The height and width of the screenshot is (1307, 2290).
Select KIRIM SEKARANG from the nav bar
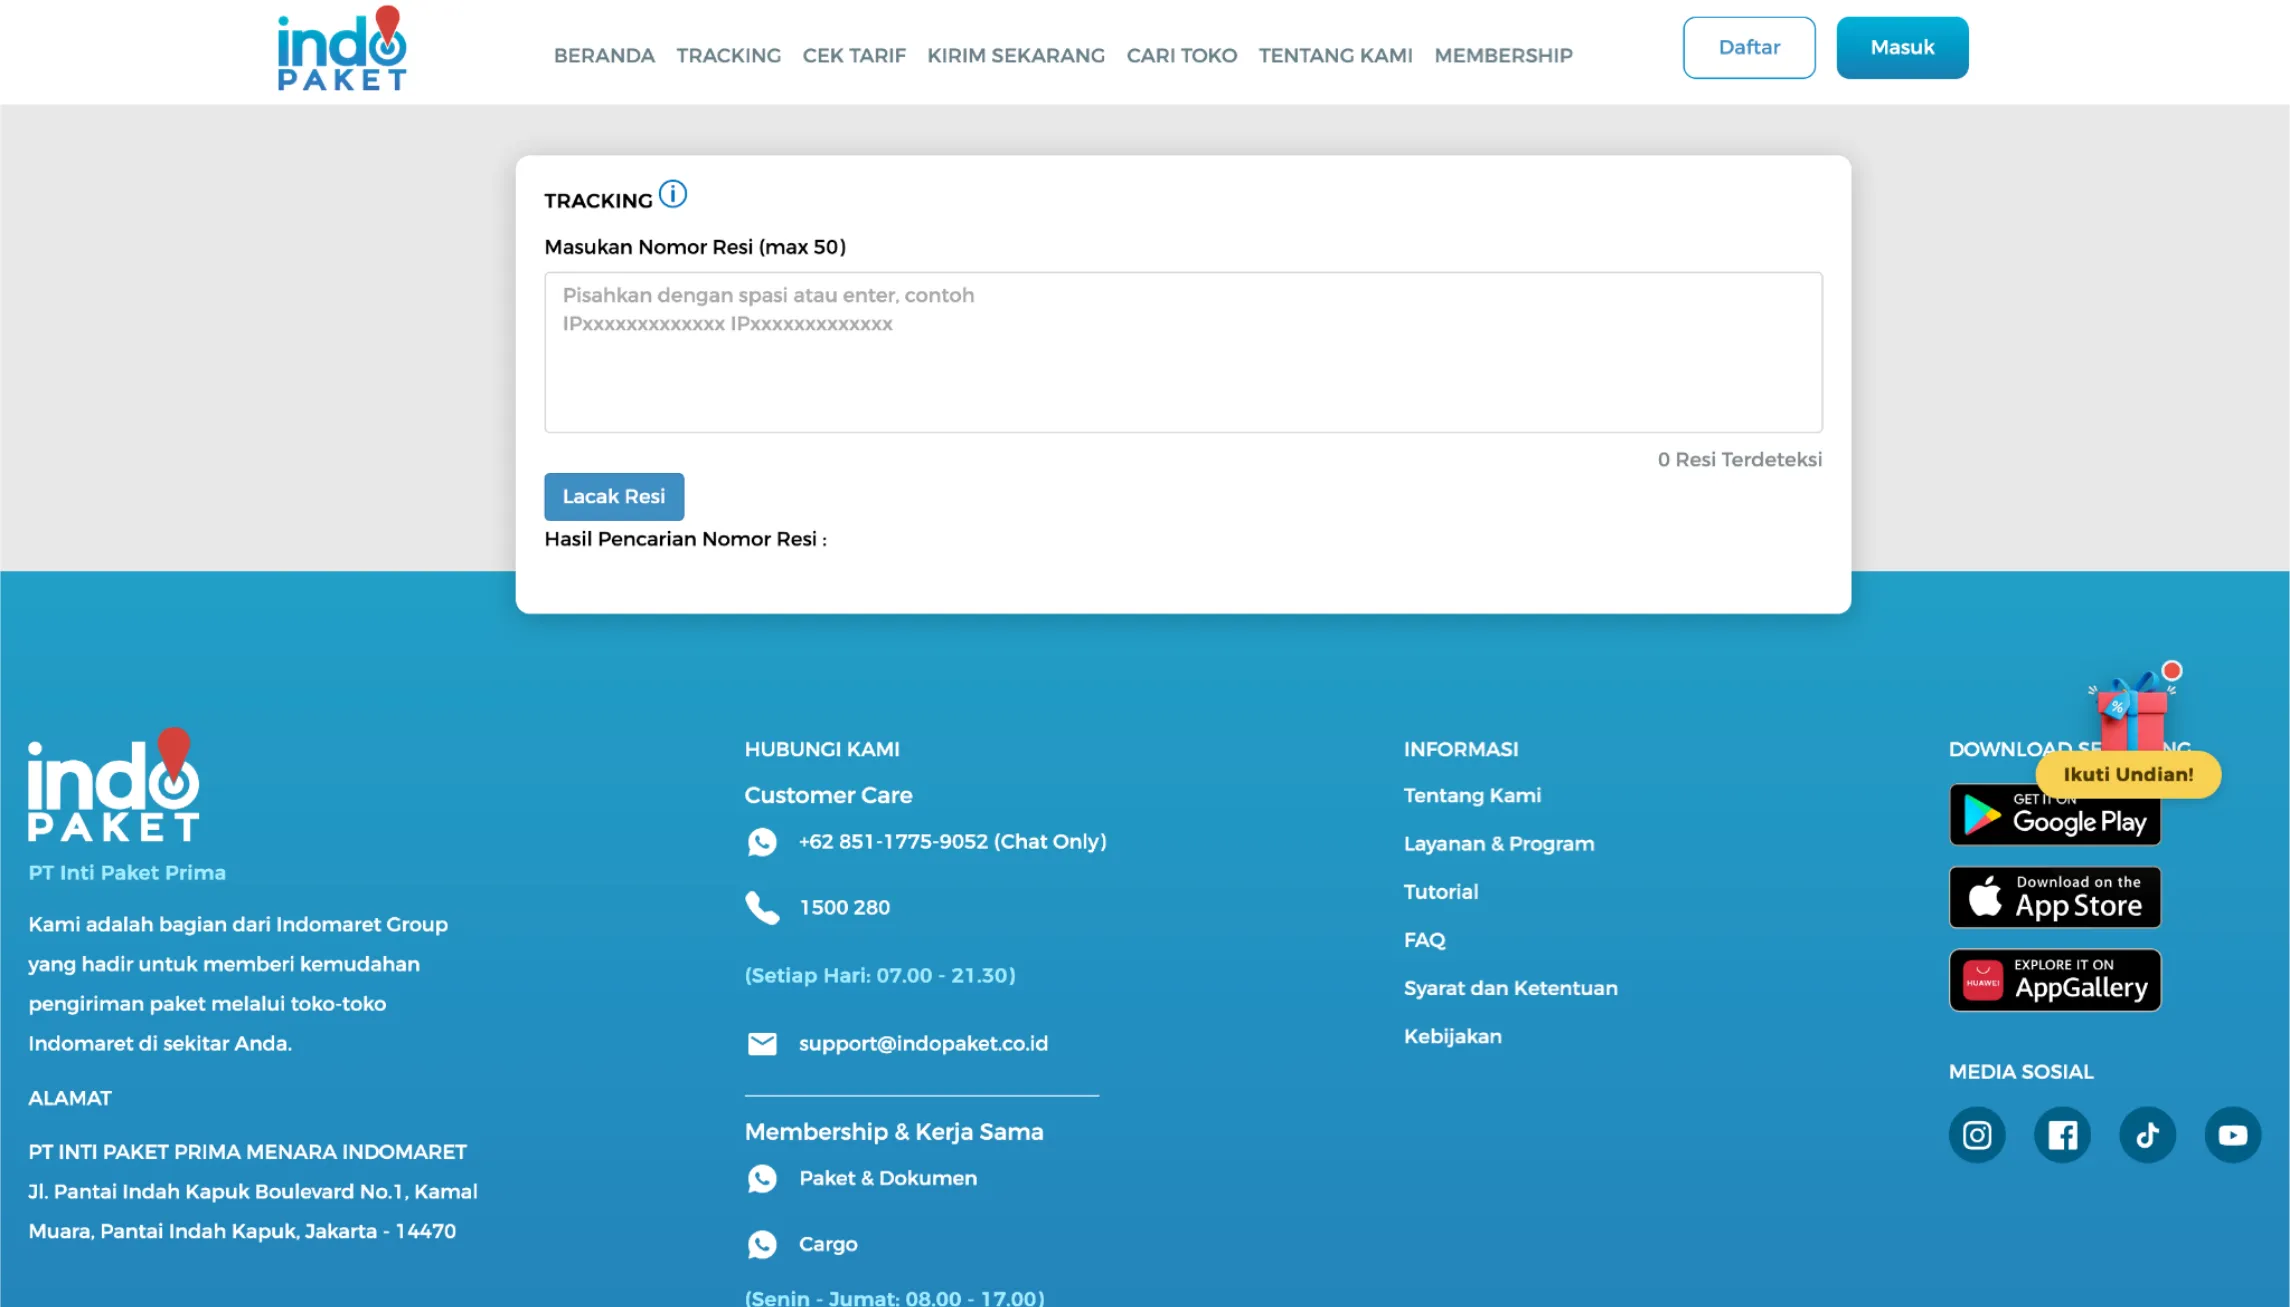pyautogui.click(x=1016, y=56)
